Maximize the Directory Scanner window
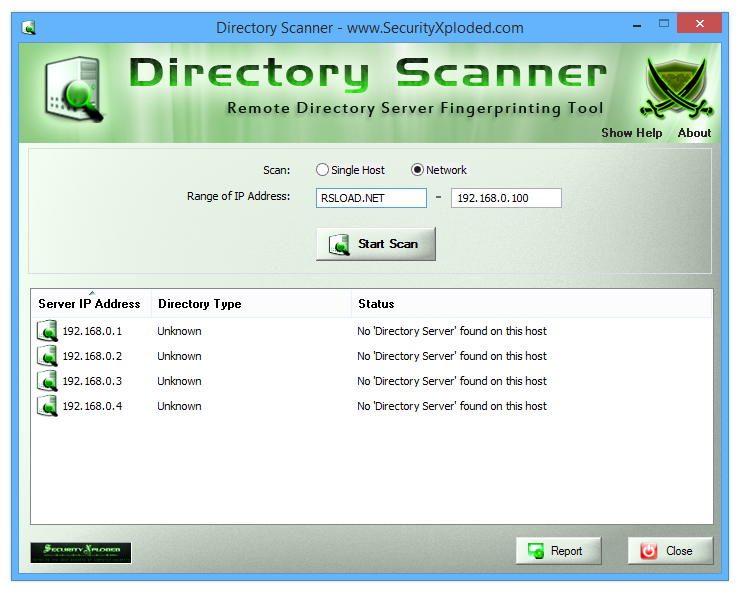Image resolution: width=743 pixels, height=600 pixels. 664,24
